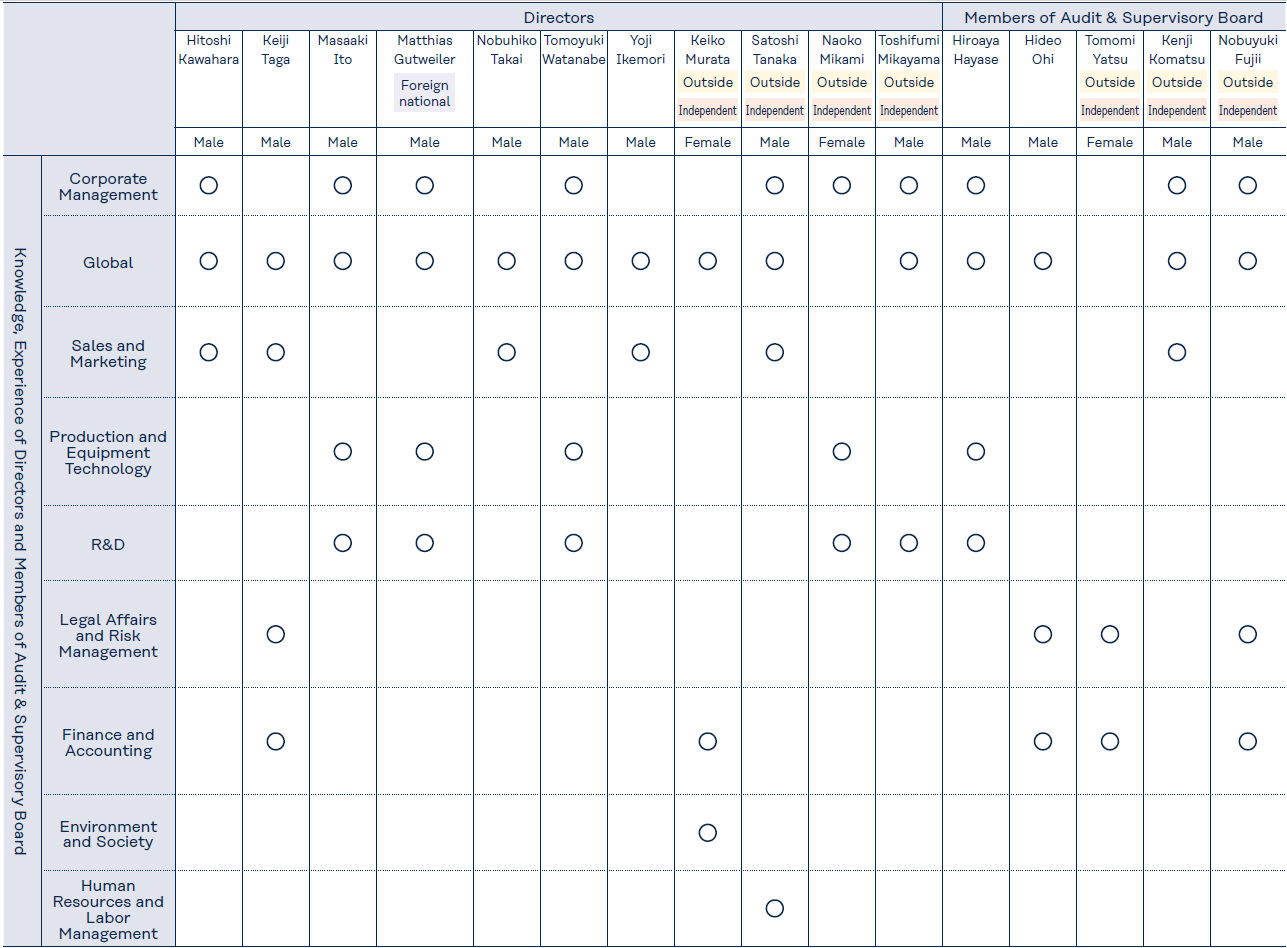Image resolution: width=1287 pixels, height=948 pixels.
Task: Select the Satoshi Tanaka name
Action: coord(775,50)
